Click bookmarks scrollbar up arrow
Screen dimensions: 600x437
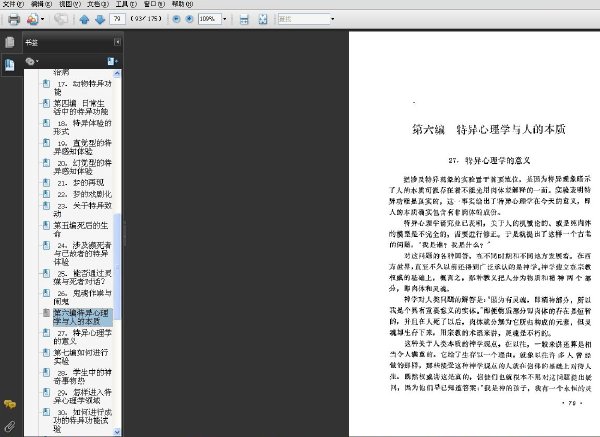117,73
